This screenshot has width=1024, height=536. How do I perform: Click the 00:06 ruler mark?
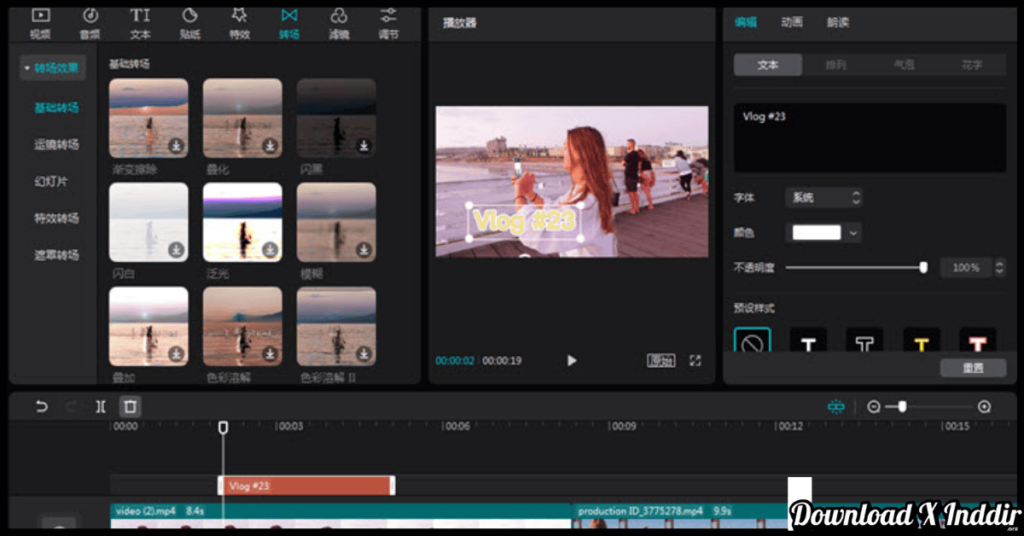[x=456, y=426]
